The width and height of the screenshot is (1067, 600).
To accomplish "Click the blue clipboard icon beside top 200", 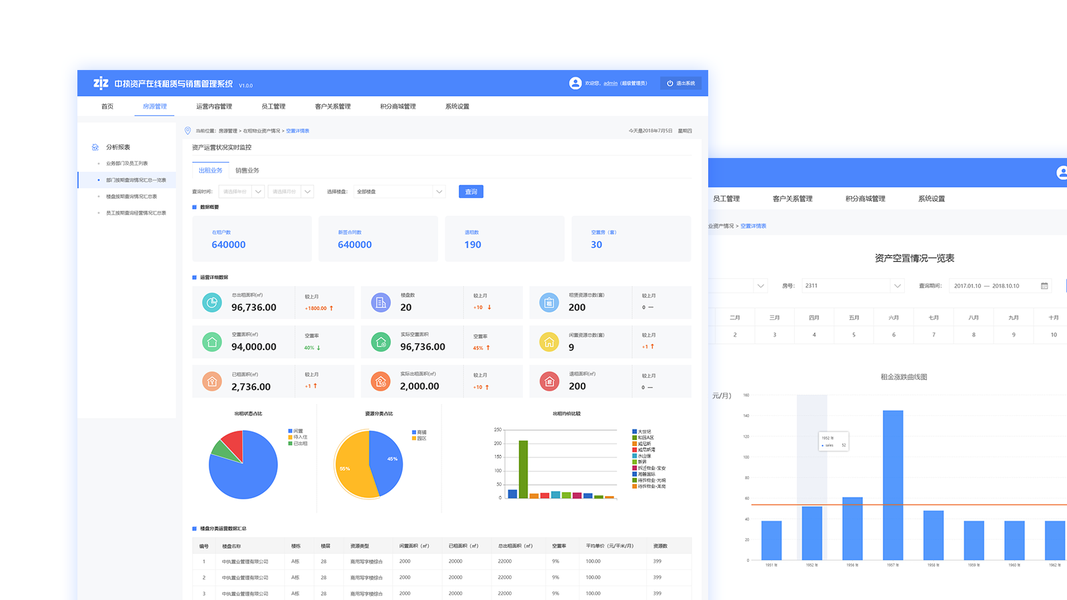I will pos(549,303).
